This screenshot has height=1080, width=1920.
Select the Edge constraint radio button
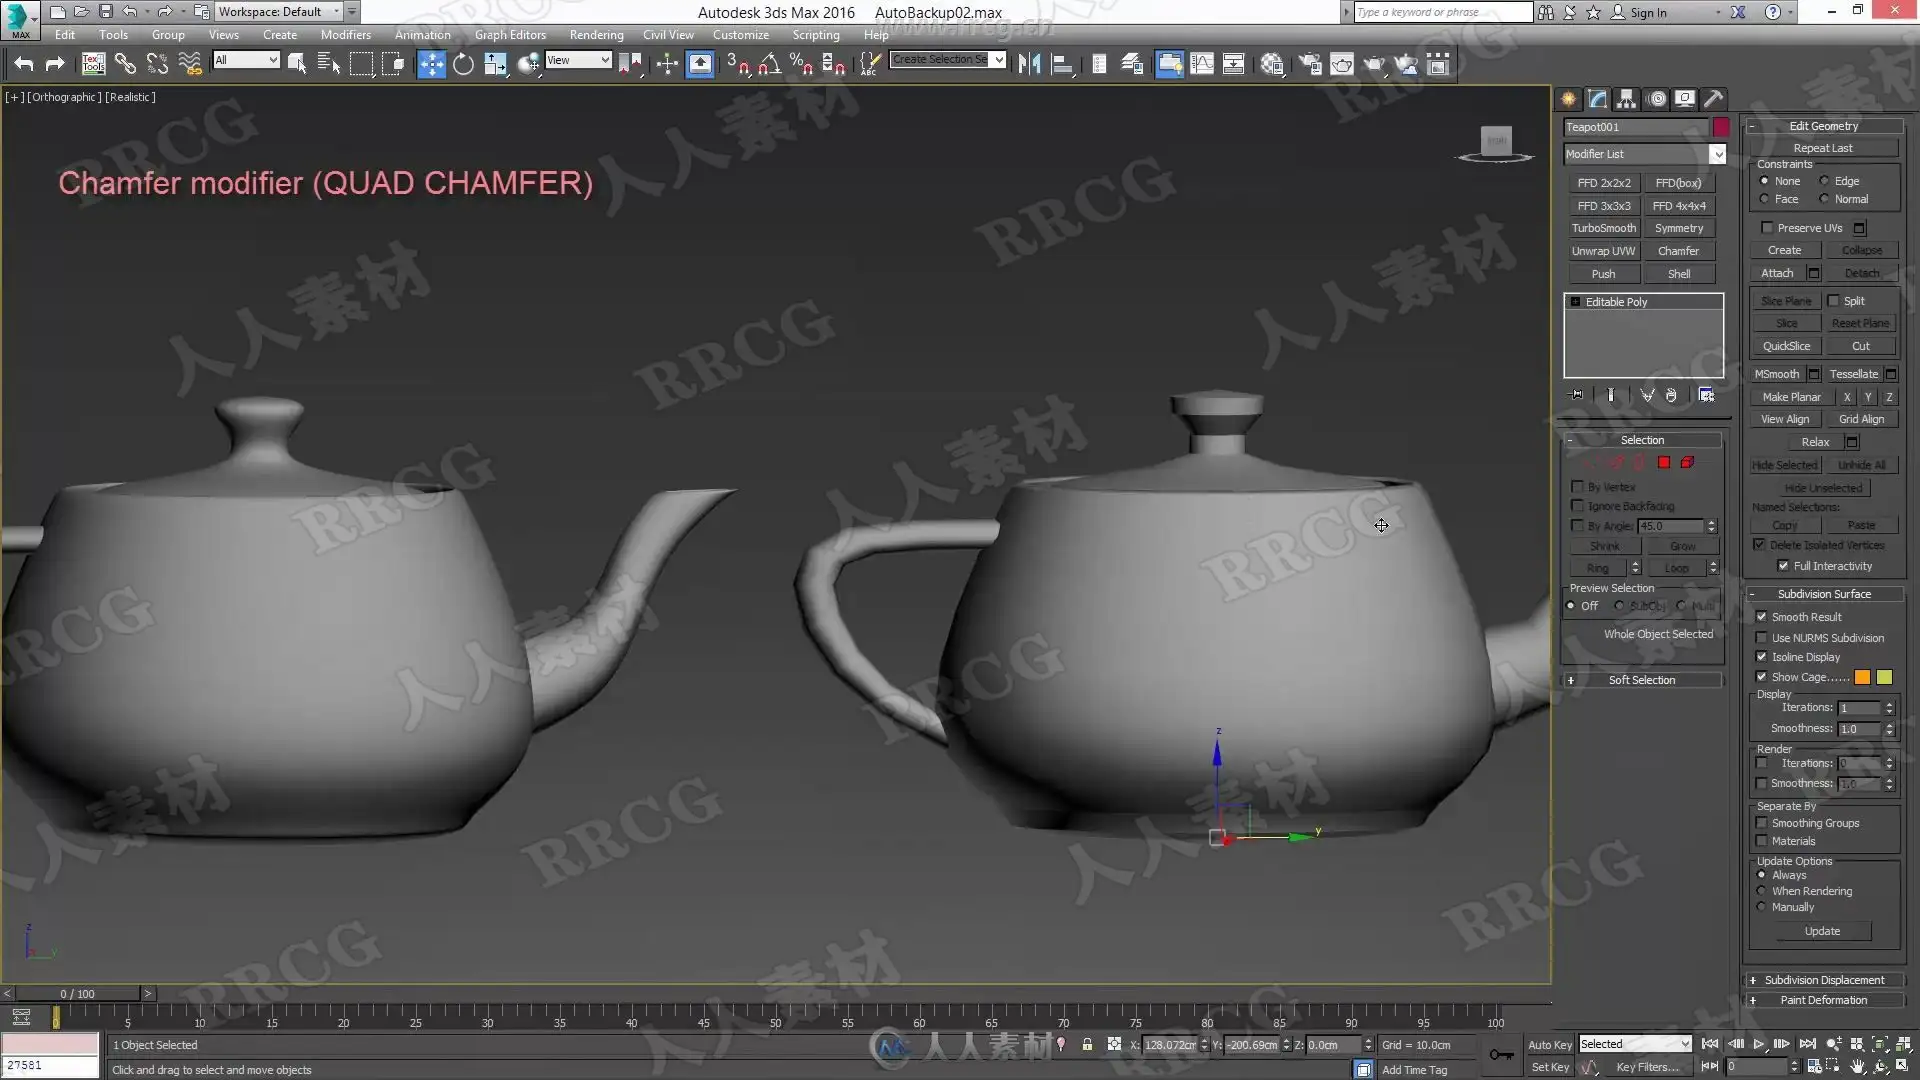tap(1824, 181)
